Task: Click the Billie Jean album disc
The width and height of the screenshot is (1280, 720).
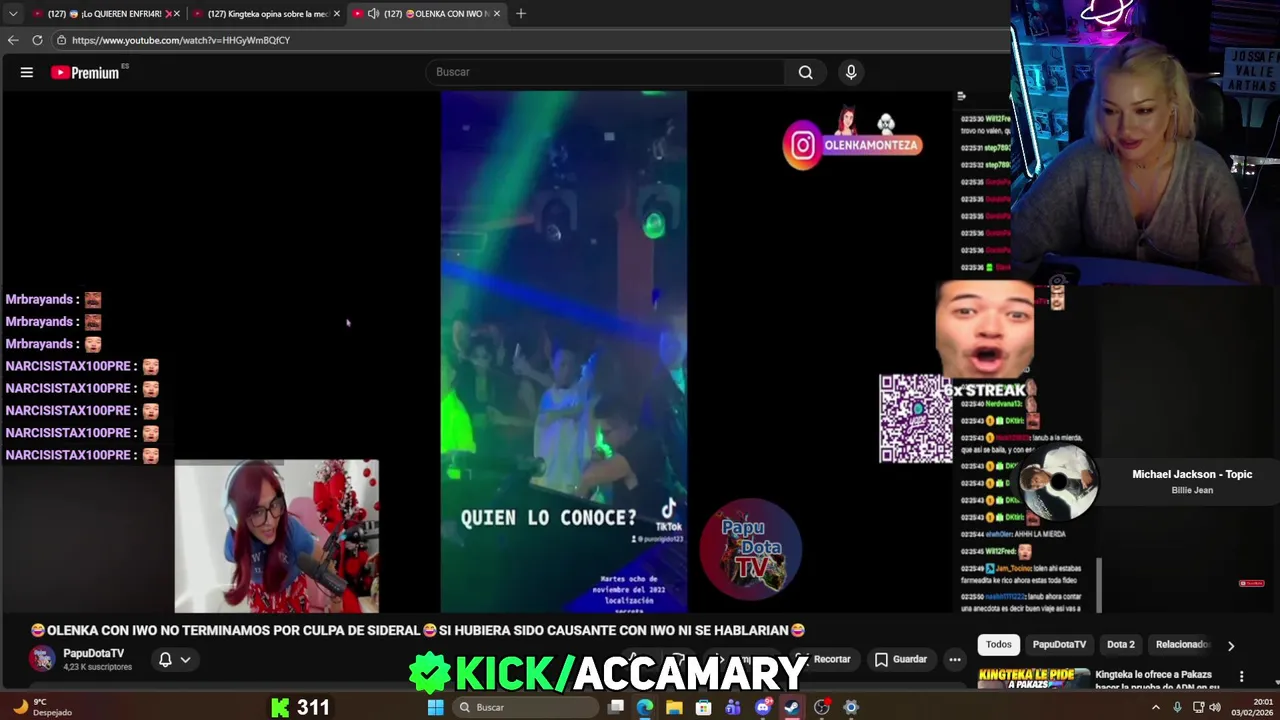Action: (1059, 483)
